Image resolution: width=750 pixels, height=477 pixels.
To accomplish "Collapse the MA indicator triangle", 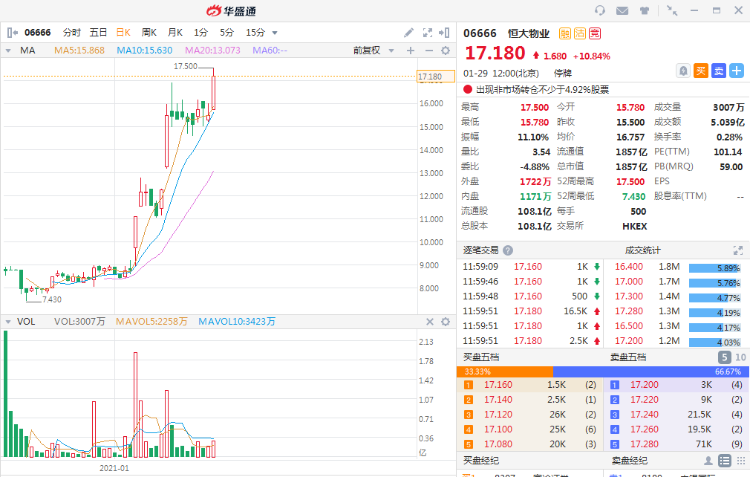I will coord(8,50).
